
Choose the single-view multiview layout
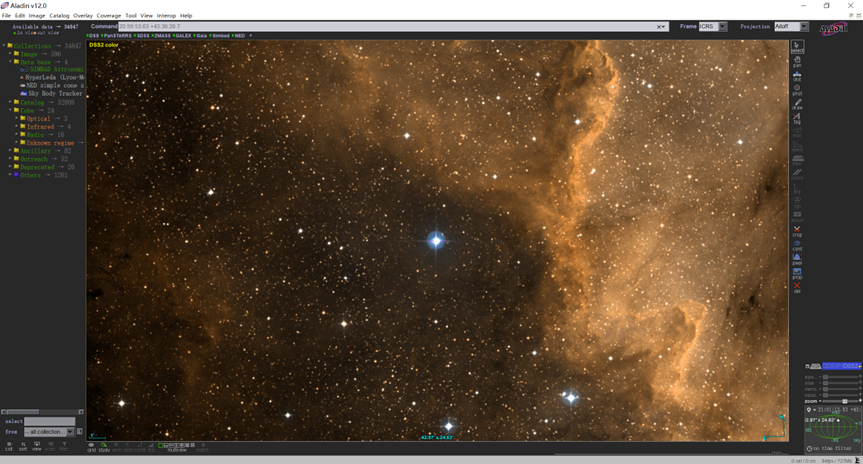click(x=160, y=445)
